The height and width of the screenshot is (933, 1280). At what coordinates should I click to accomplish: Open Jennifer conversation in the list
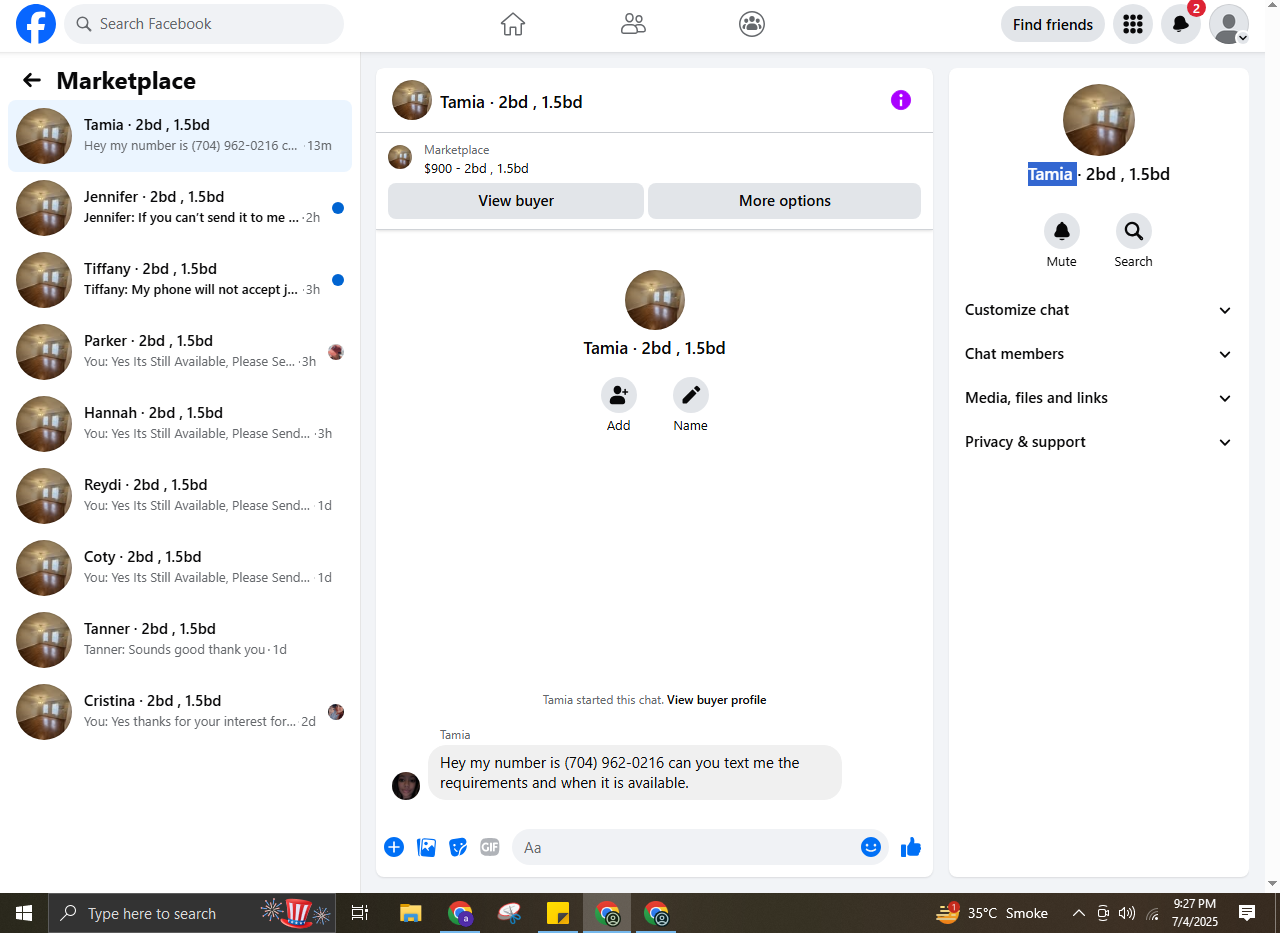click(180, 208)
